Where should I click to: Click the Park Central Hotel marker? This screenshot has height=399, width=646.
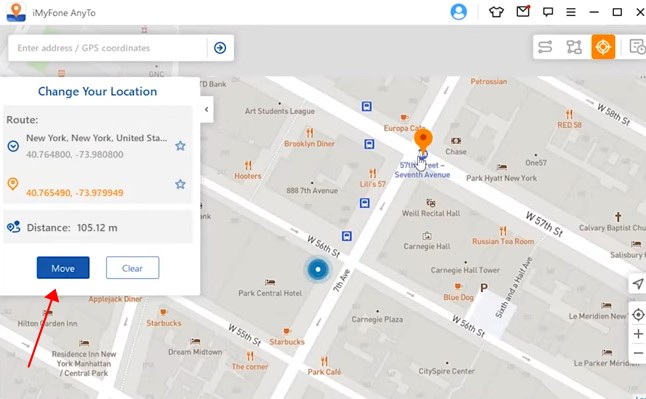coord(270,282)
